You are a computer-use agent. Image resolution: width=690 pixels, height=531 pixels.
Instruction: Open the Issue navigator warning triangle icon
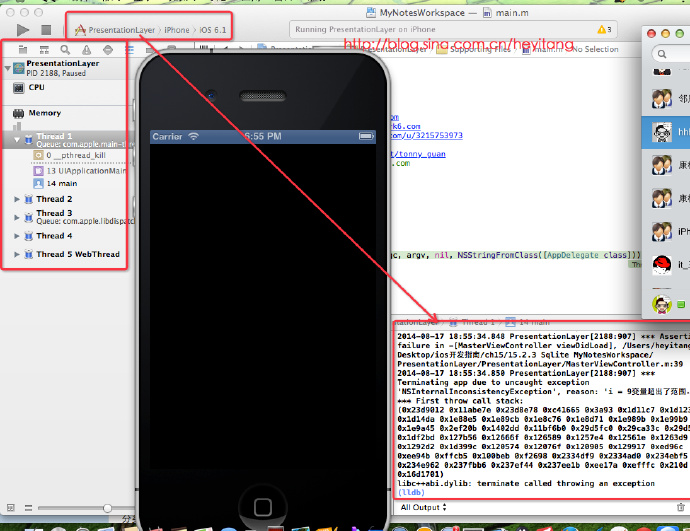tap(87, 50)
